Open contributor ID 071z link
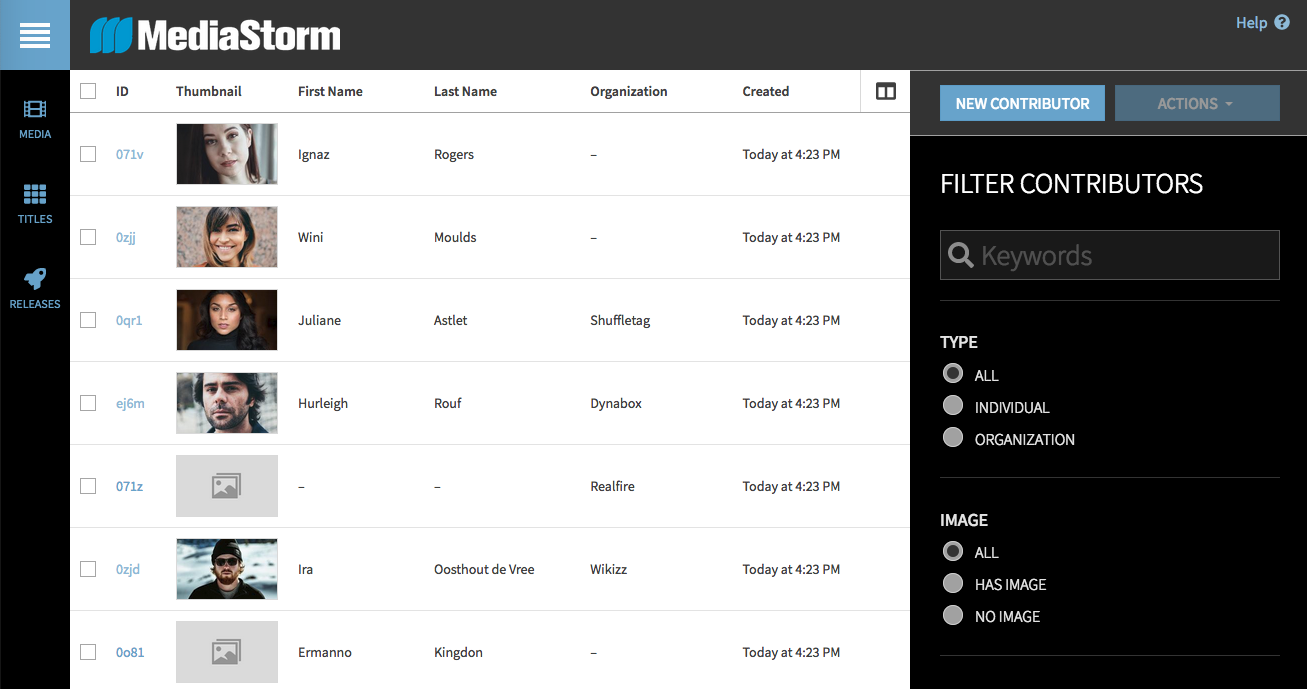 tap(129, 486)
